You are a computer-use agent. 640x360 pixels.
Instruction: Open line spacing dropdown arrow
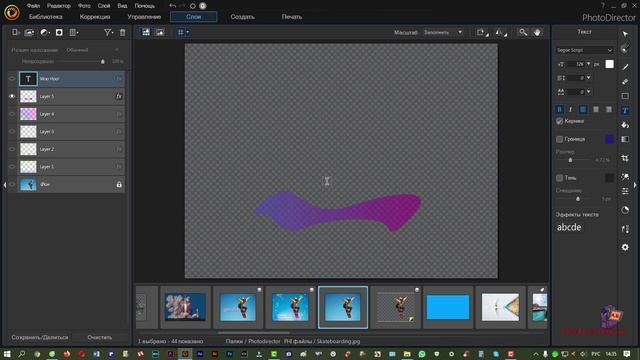588,78
